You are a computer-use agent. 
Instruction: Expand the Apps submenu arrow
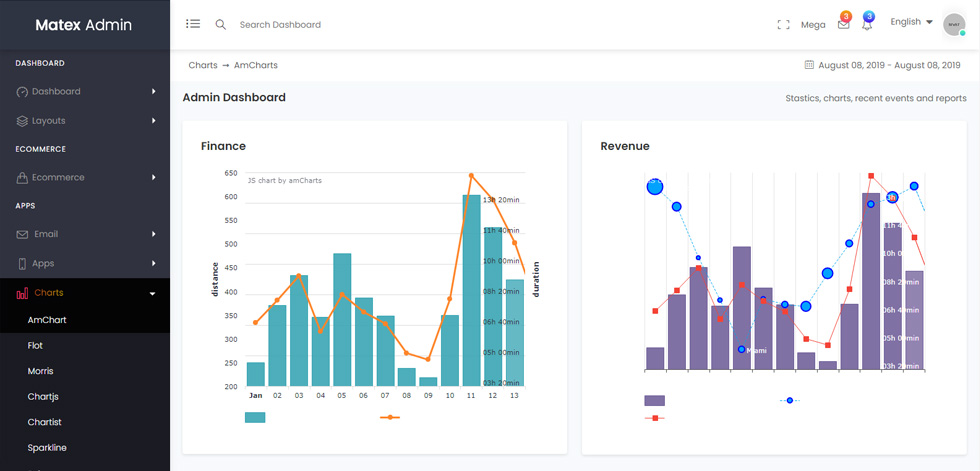tap(154, 263)
